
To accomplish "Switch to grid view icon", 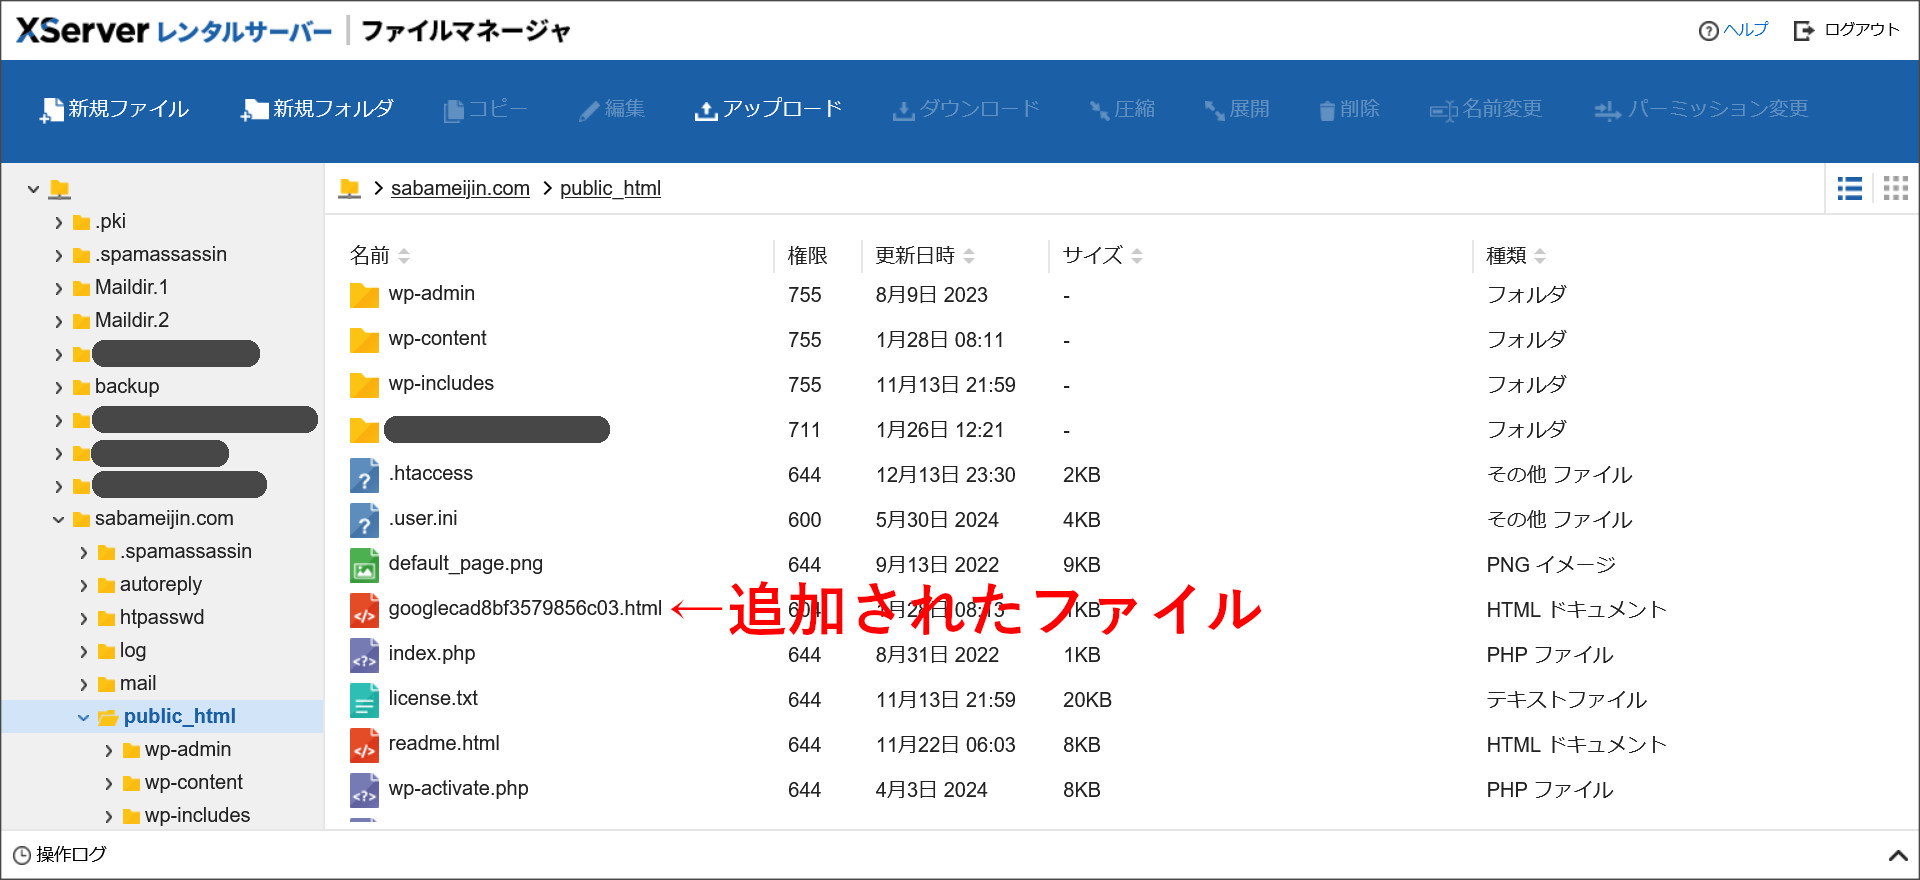I will click(1896, 188).
